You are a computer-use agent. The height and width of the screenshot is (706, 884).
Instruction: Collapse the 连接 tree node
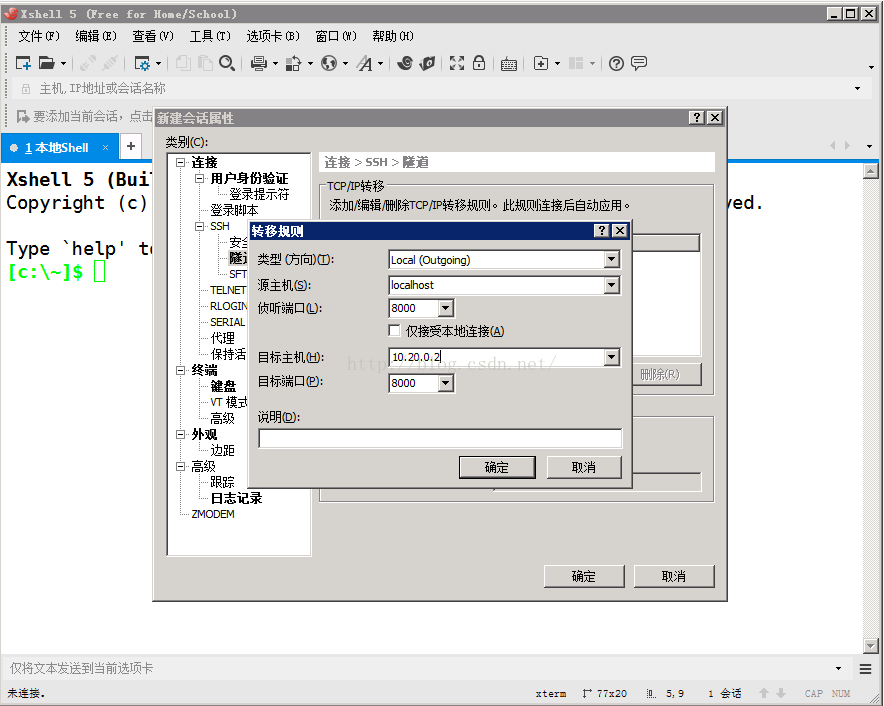[x=180, y=162]
